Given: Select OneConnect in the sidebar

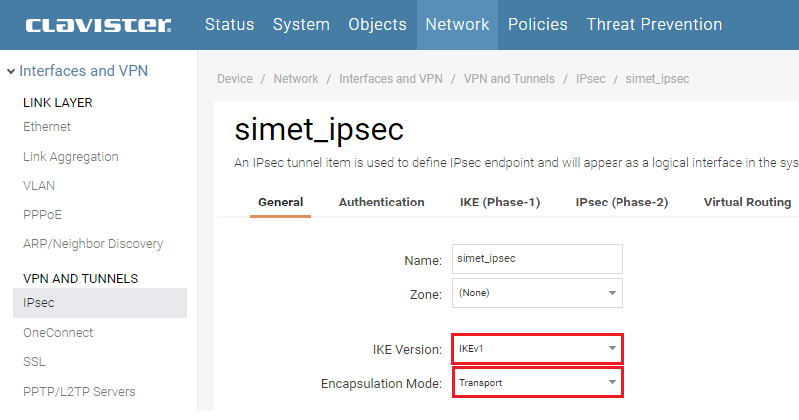Looking at the screenshot, I should point(58,333).
